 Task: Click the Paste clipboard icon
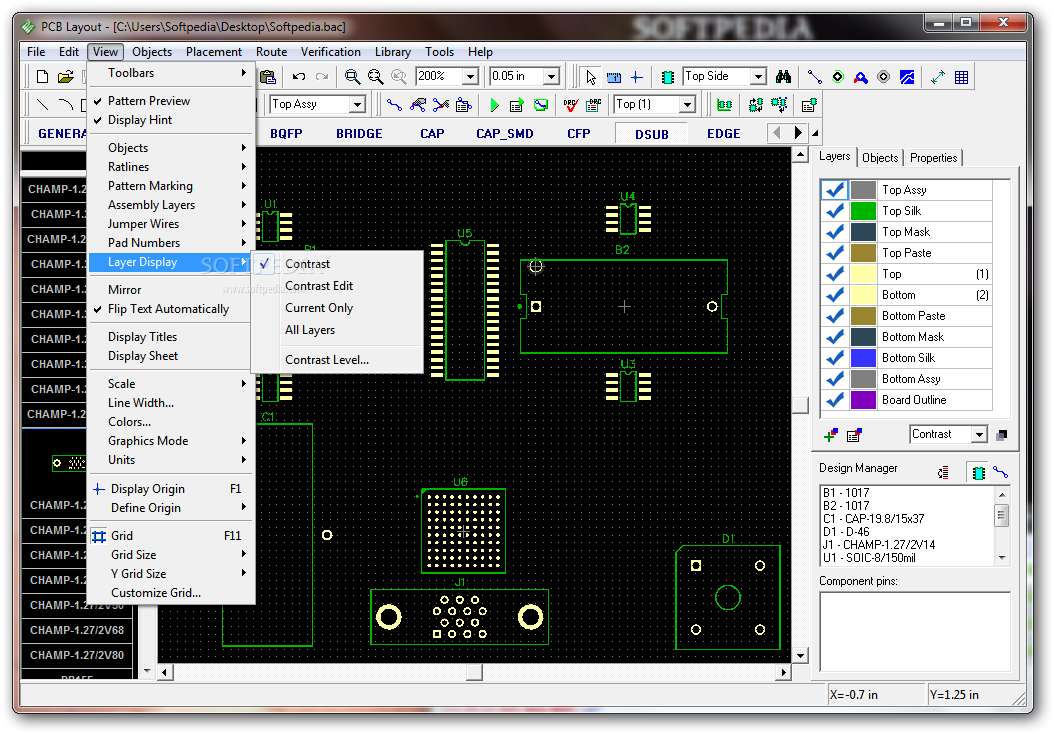coord(268,77)
